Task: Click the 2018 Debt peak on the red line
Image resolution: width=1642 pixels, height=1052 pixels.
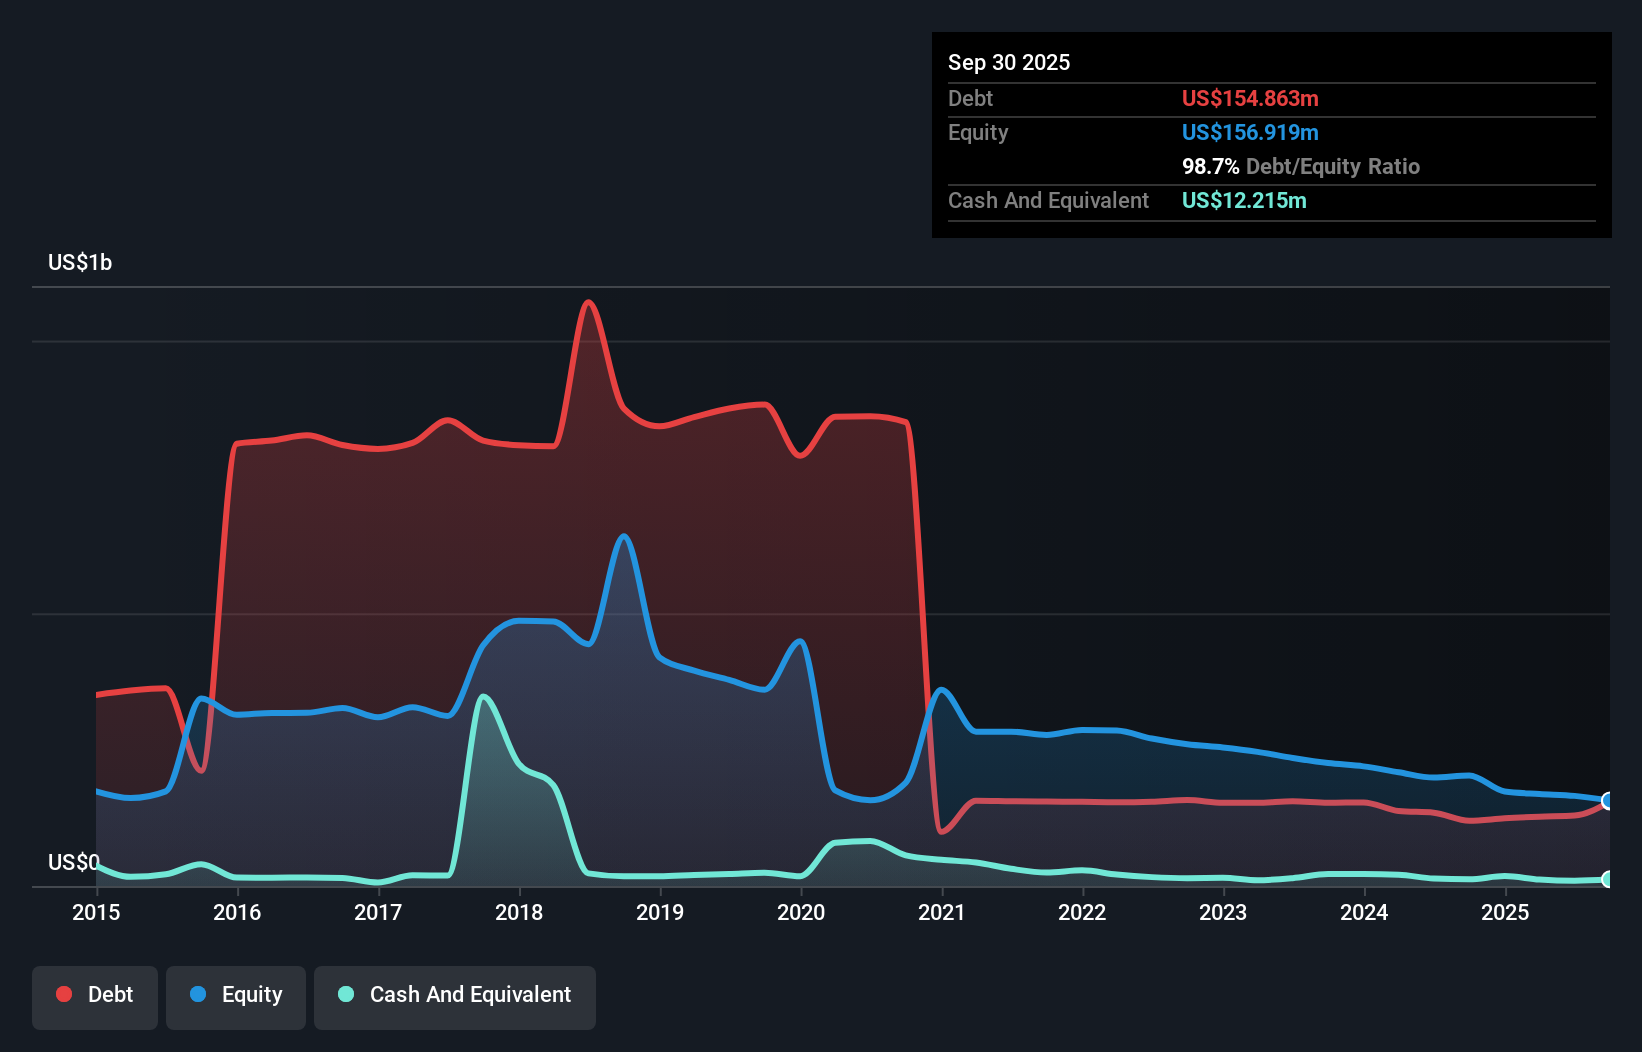Action: click(589, 300)
